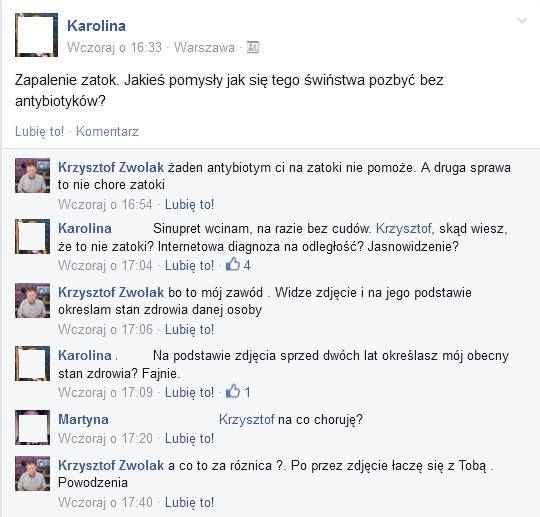Open Karolina's profile from post header name
The height and width of the screenshot is (517, 540).
[x=96, y=26]
